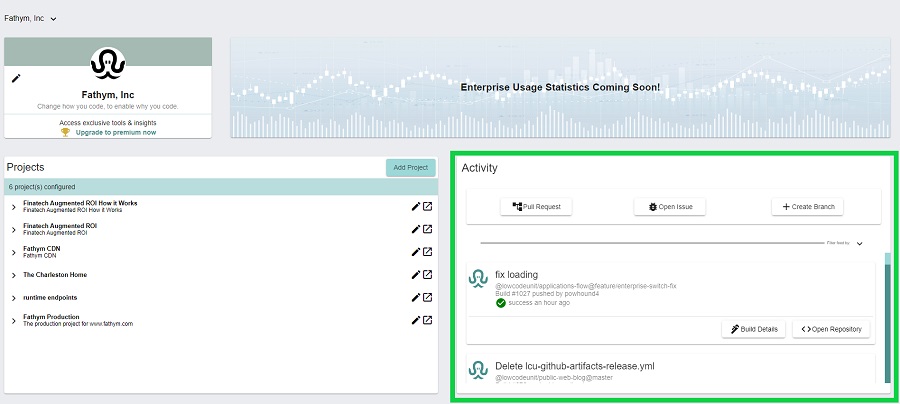The image size is (900, 404).
Task: Click the 'Projects' panel heading
Action: 25,168
